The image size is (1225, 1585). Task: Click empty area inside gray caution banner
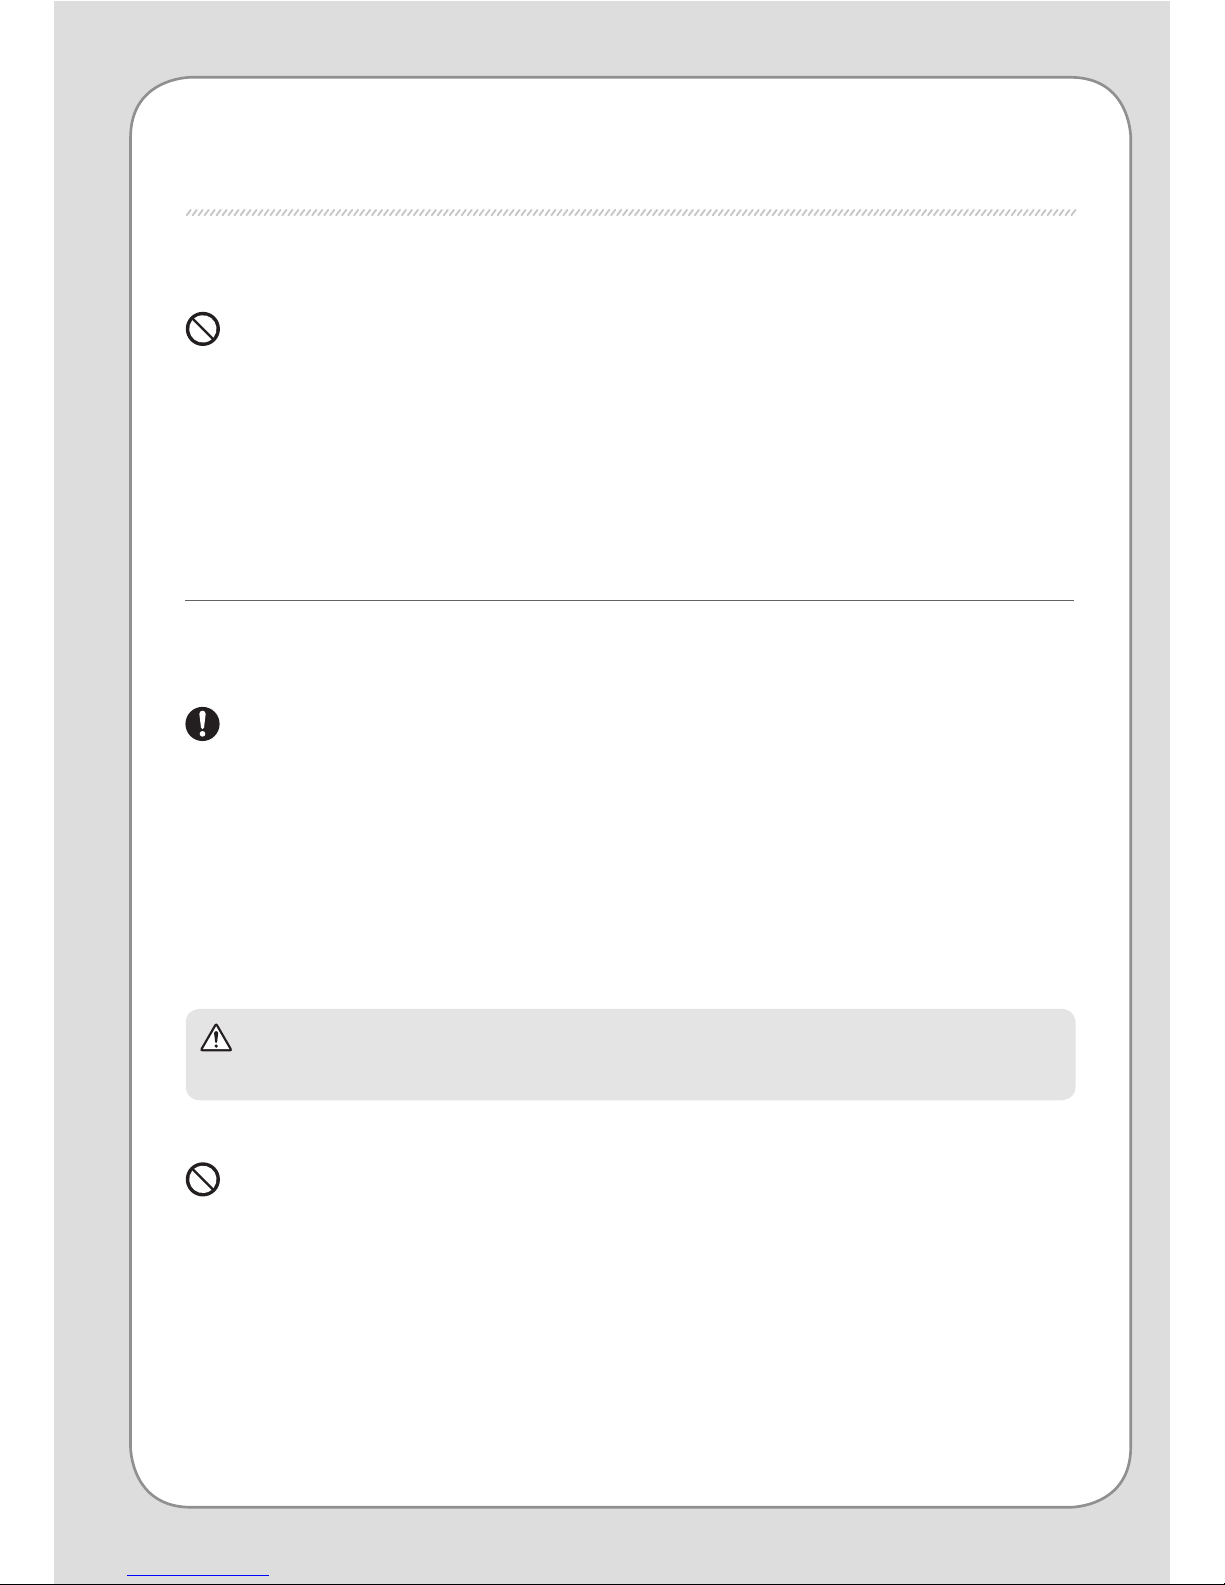point(650,1055)
